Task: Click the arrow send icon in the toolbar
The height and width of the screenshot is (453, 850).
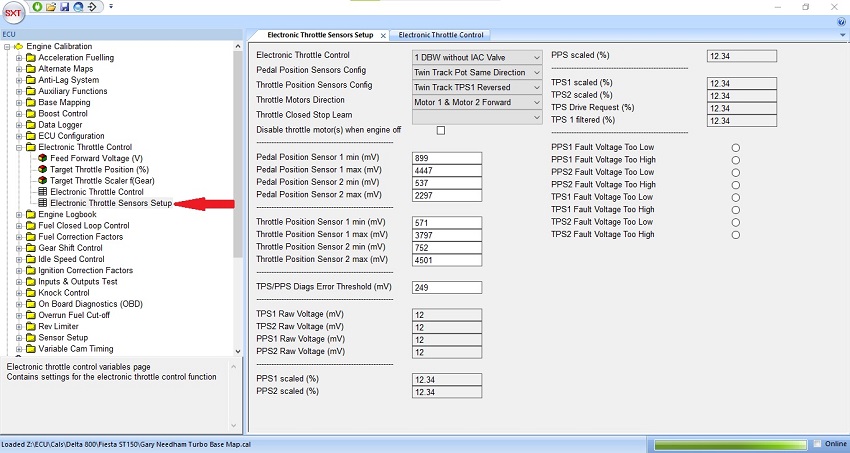Action: [92, 7]
